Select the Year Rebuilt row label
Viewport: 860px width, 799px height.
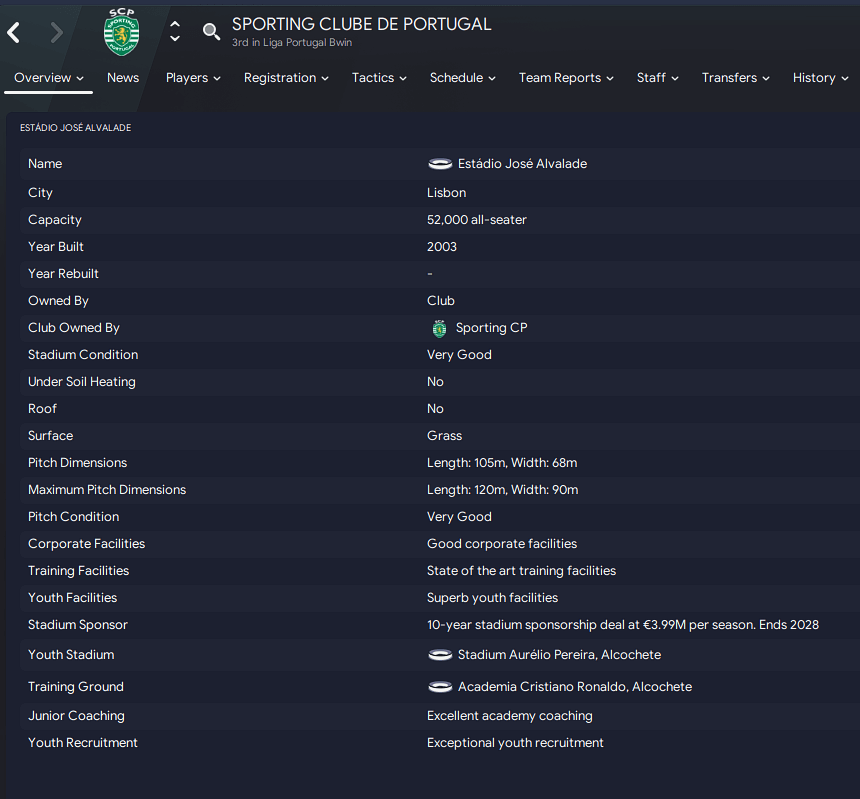point(63,274)
